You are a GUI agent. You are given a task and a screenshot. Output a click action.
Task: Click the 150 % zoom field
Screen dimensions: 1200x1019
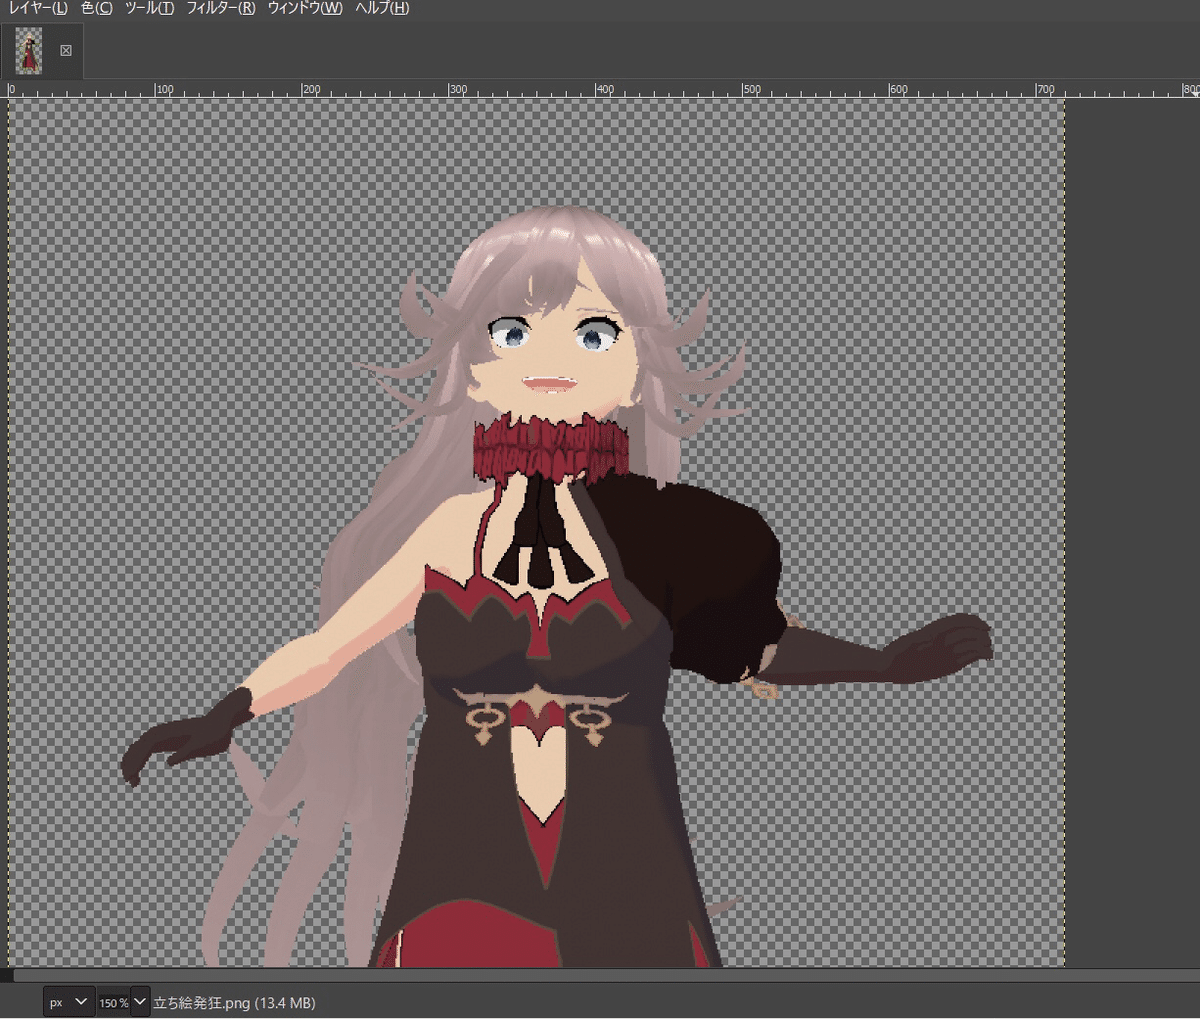point(113,1002)
